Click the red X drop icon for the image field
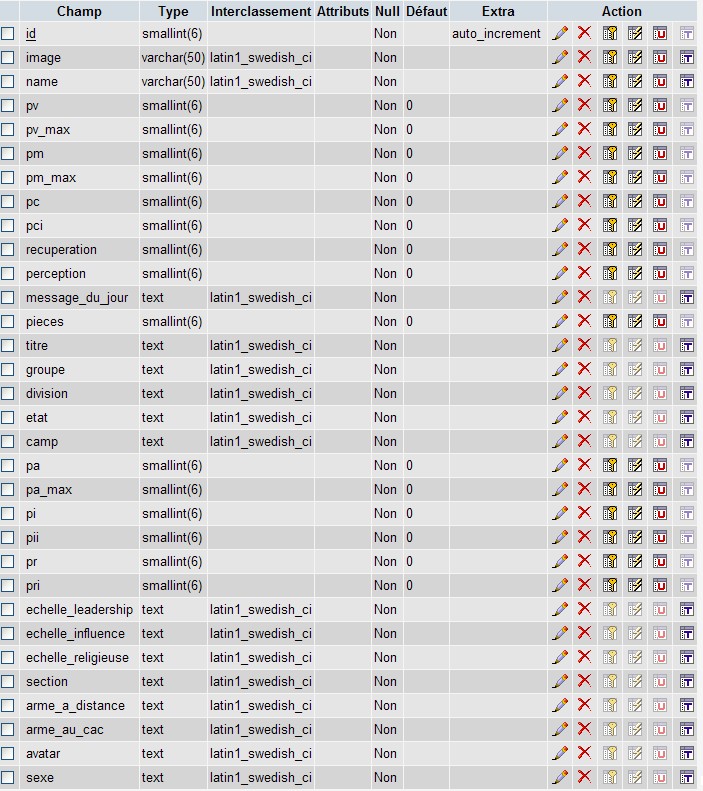This screenshot has height=791, width=703. click(x=585, y=57)
